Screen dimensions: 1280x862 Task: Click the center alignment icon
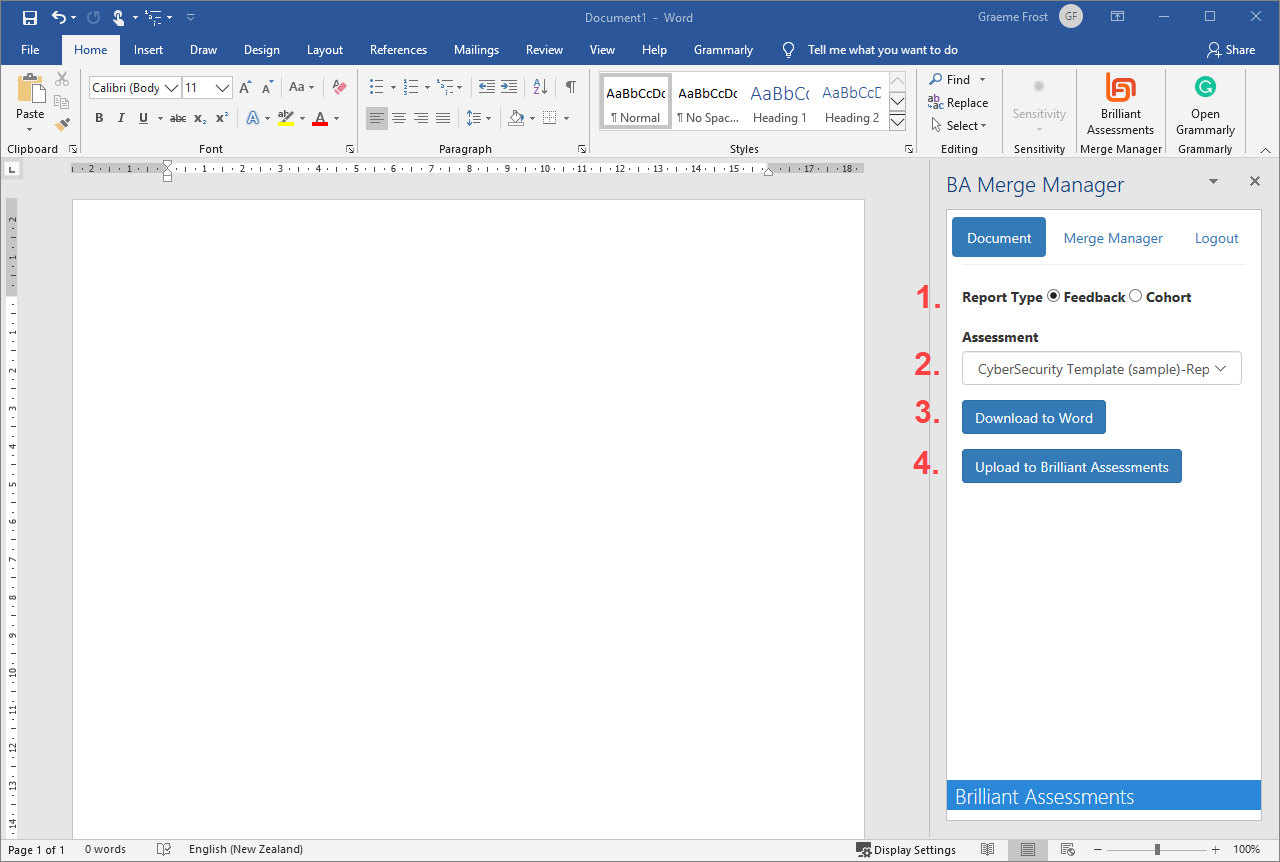[399, 118]
